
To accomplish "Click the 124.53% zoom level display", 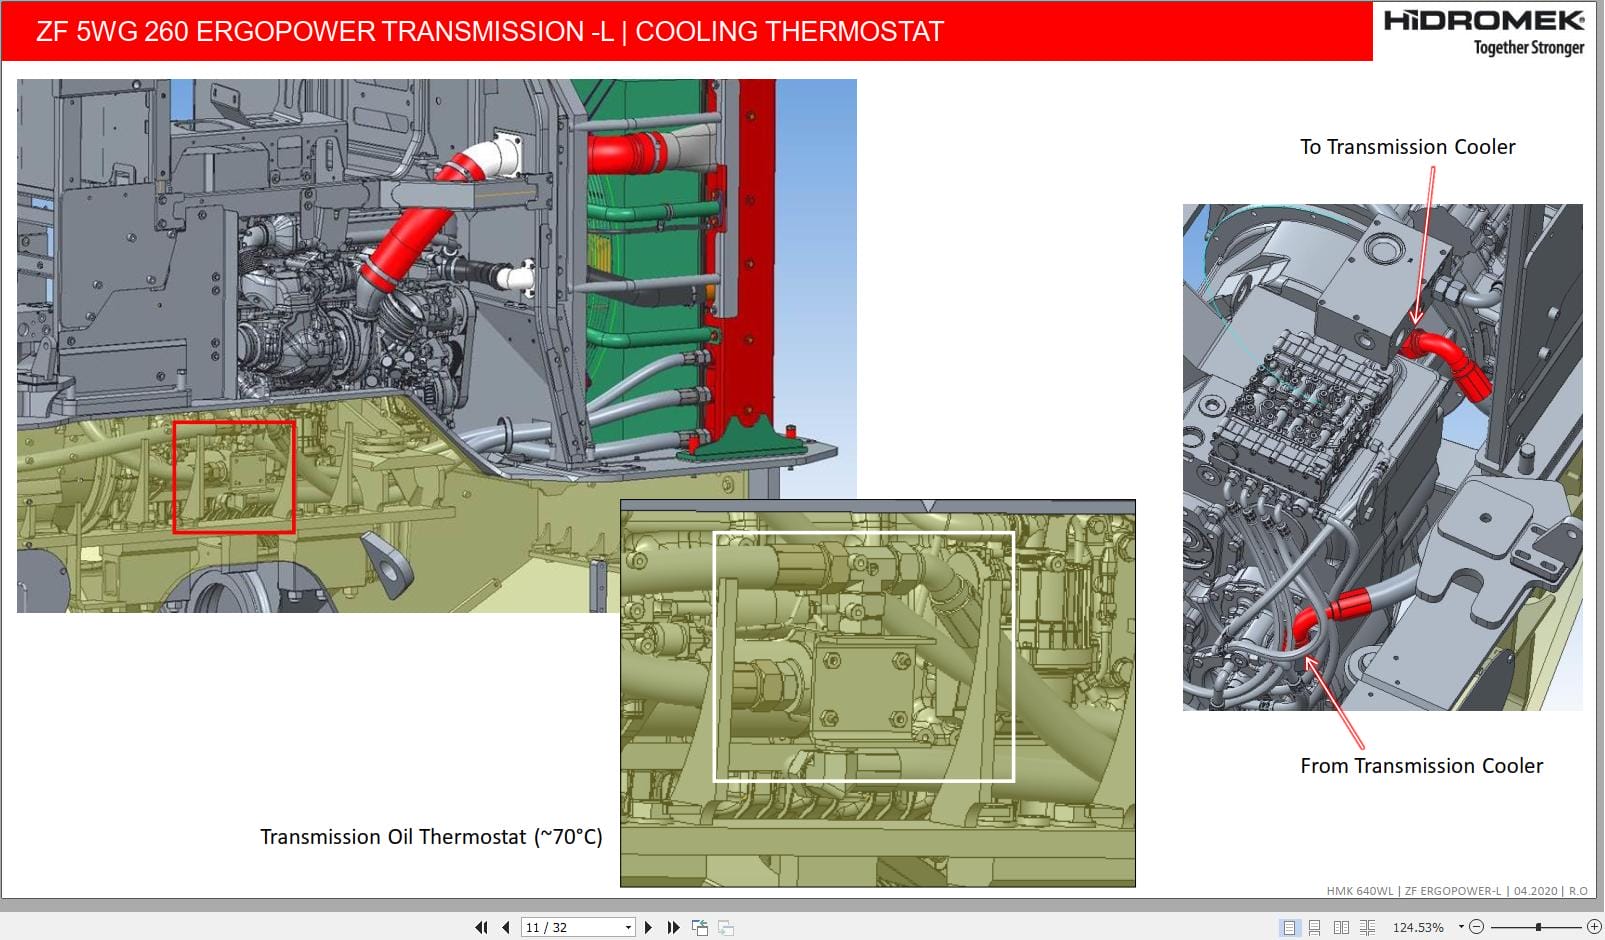I will [1418, 927].
